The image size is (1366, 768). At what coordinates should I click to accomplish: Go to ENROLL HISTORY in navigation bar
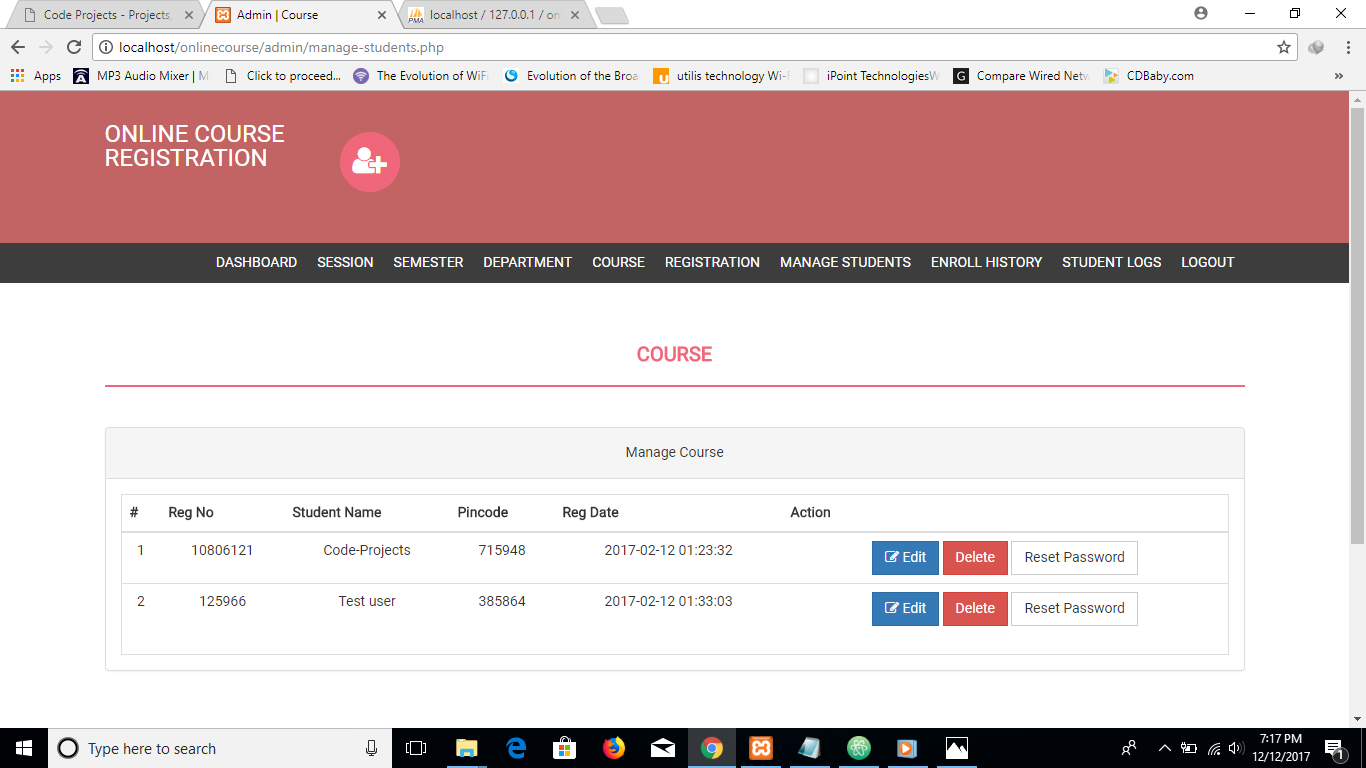986,262
